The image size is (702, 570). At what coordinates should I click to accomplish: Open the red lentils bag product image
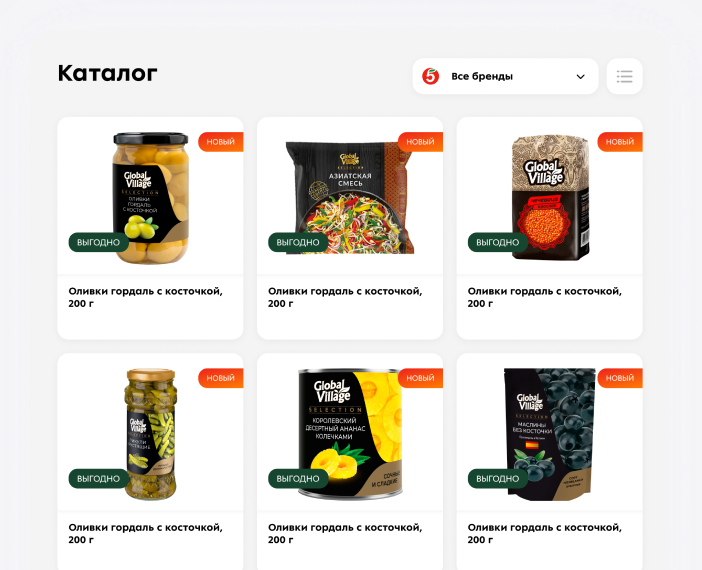point(551,198)
